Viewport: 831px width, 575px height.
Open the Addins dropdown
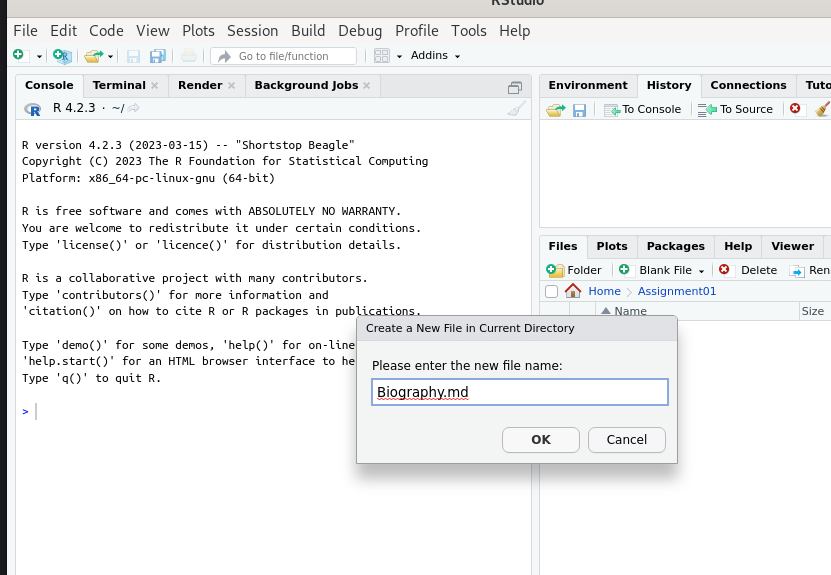[x=435, y=55]
